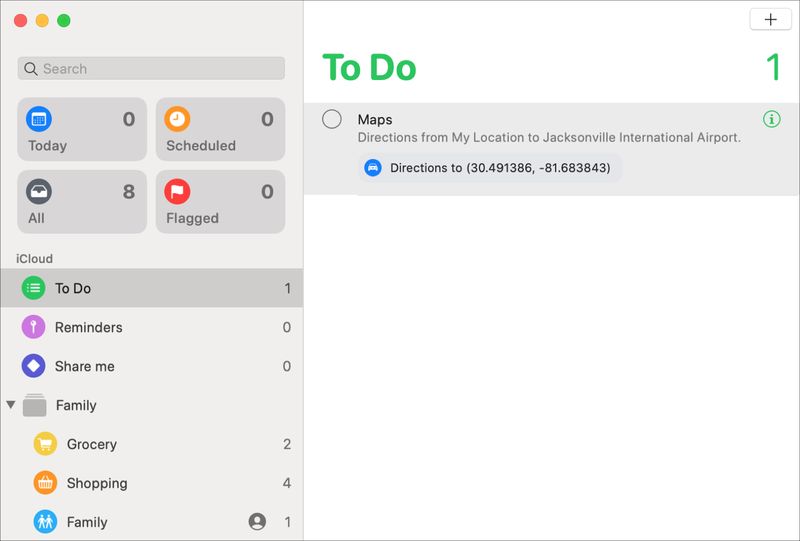
Task: Click the red Flagged flag icon
Action: point(177,191)
